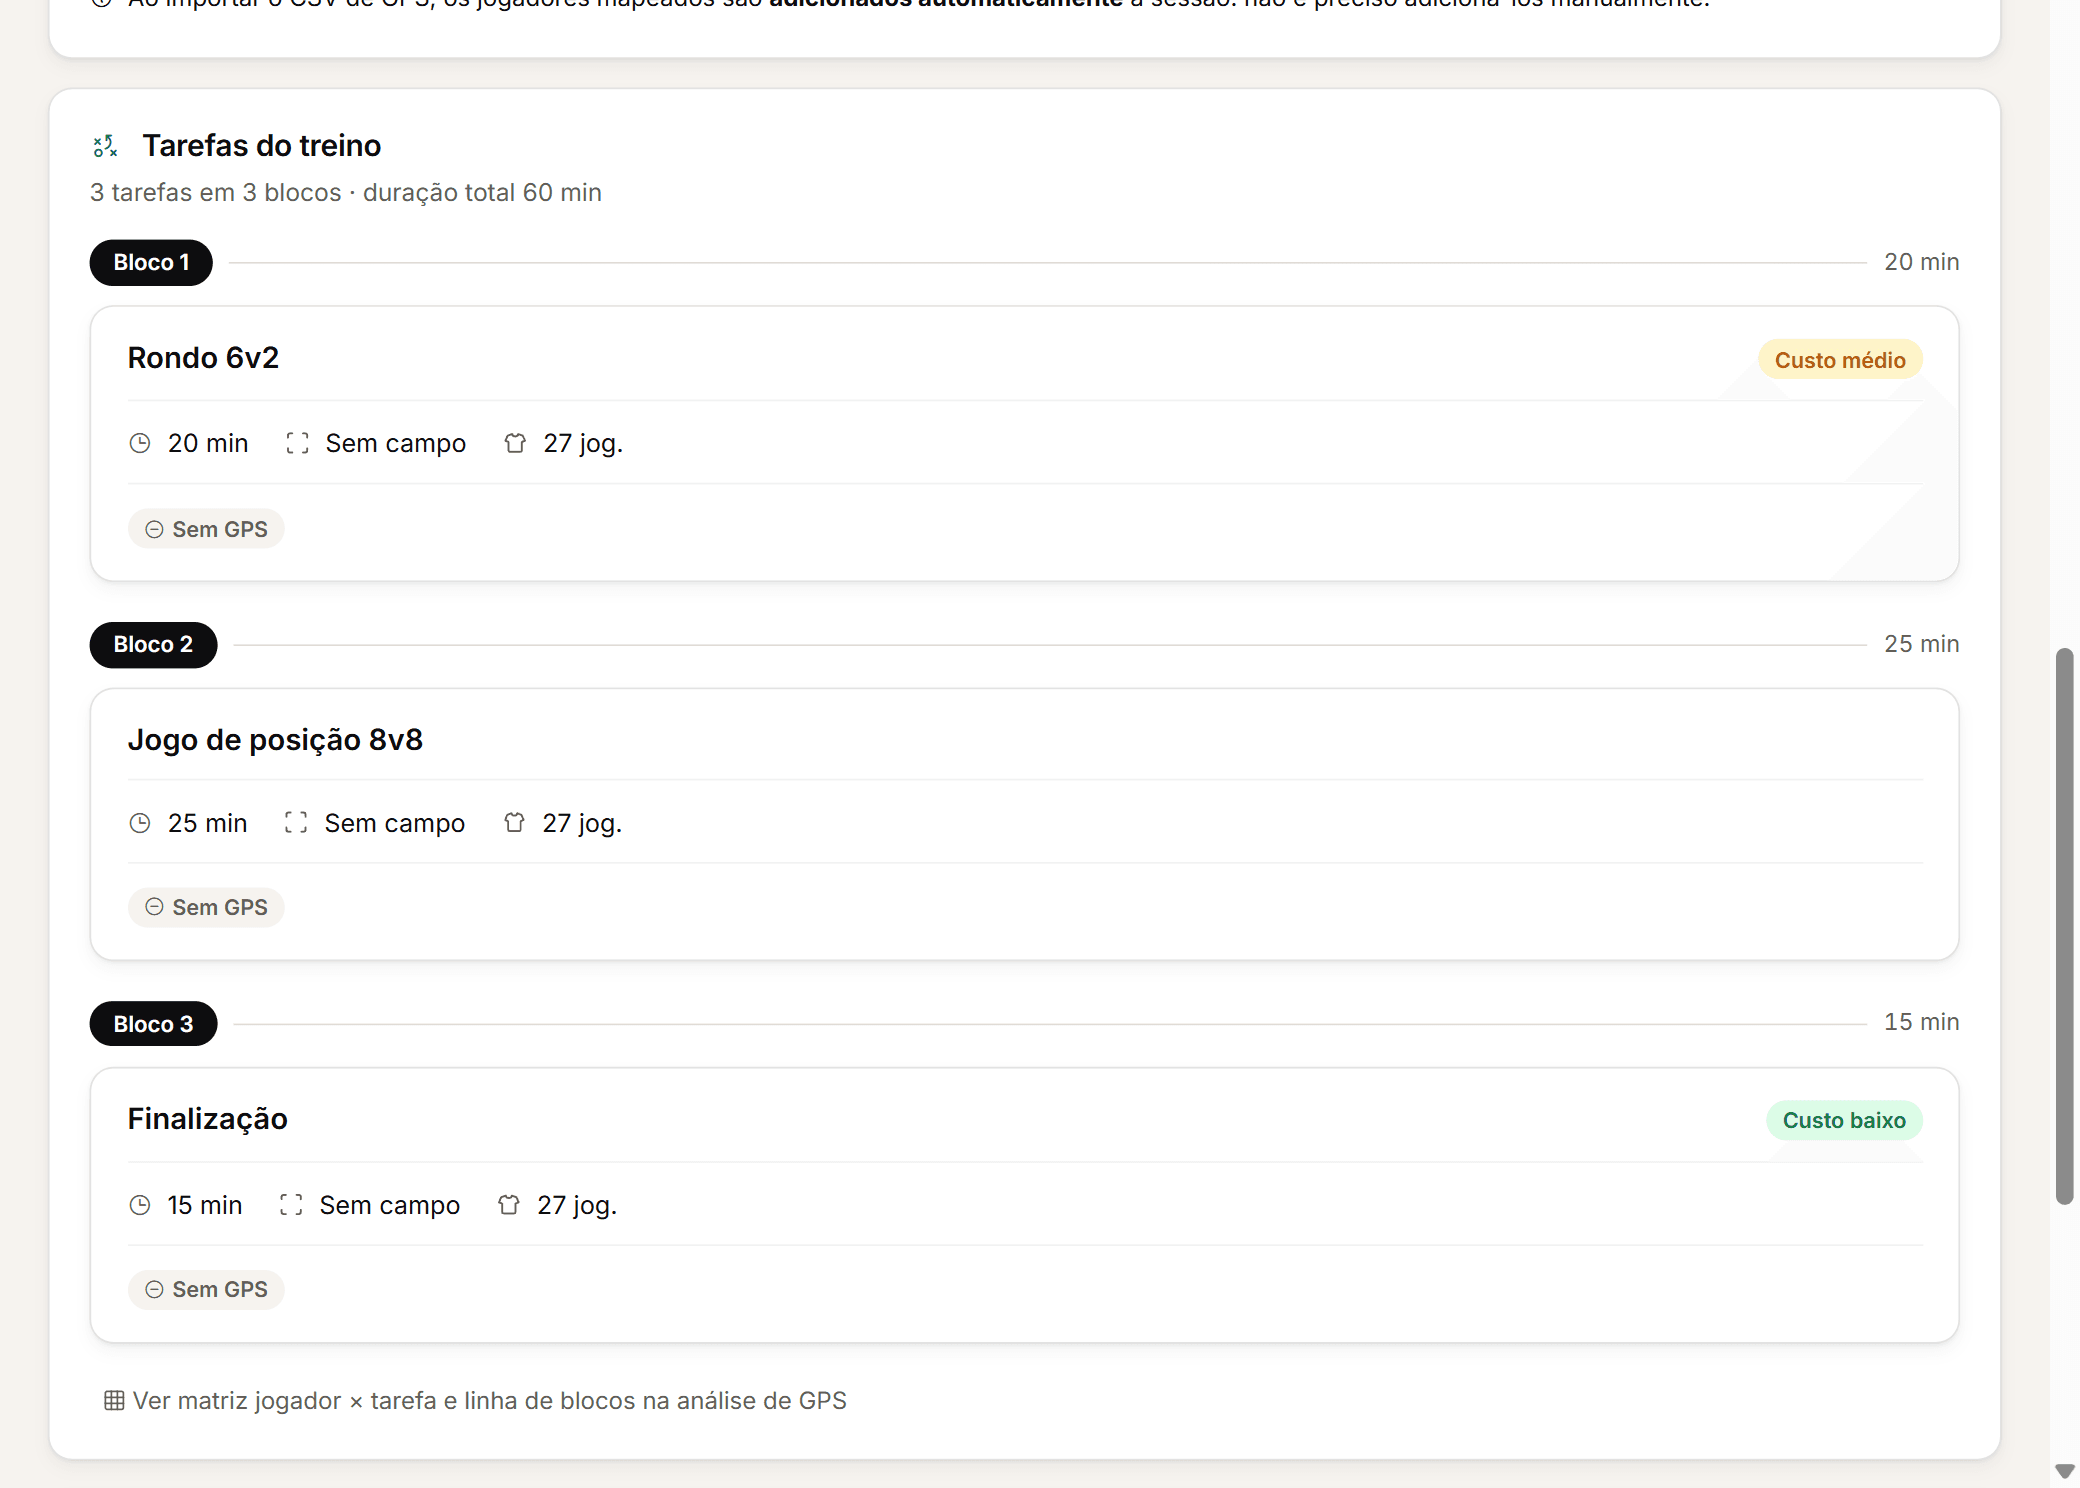Open the GPS analysis matrix link
This screenshot has width=2080, height=1488.
tap(476, 1401)
